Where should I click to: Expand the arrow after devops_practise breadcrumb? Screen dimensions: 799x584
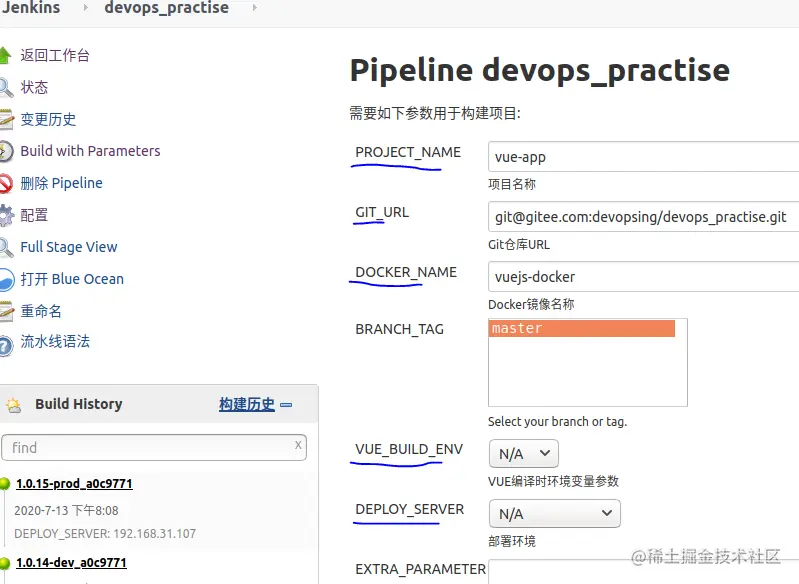(255, 8)
